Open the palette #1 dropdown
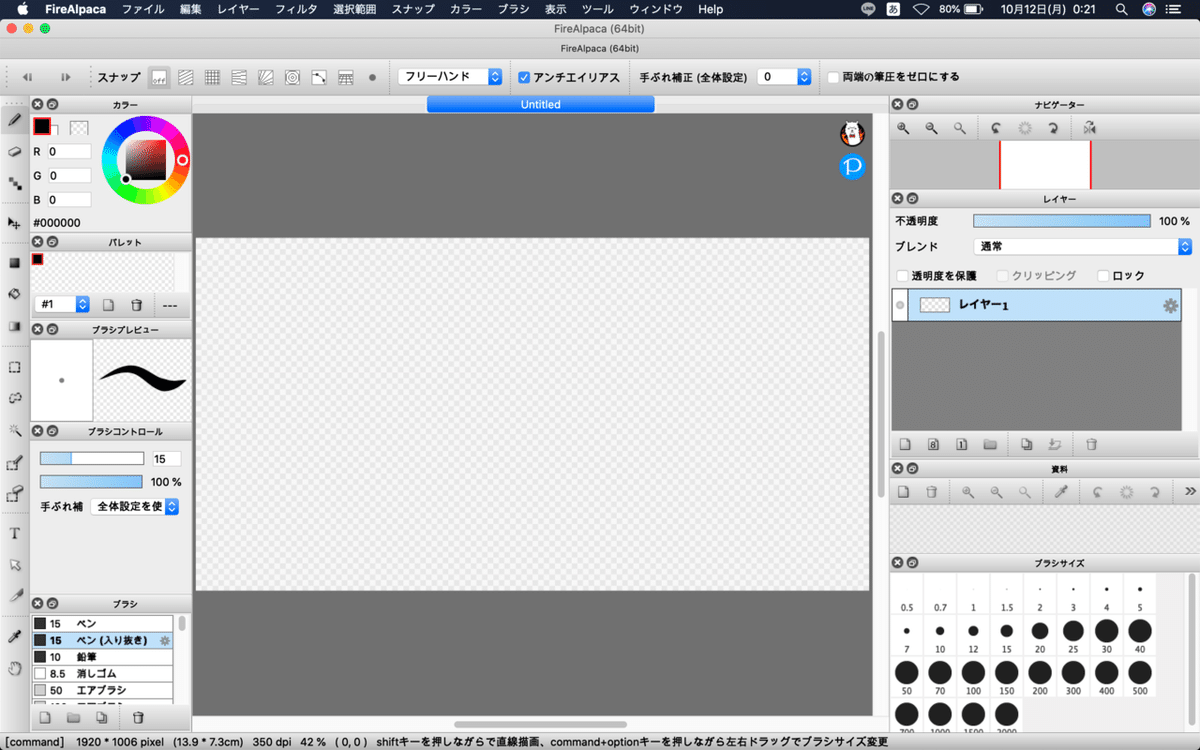Screen dimensions: 1200x750 click(x=62, y=304)
